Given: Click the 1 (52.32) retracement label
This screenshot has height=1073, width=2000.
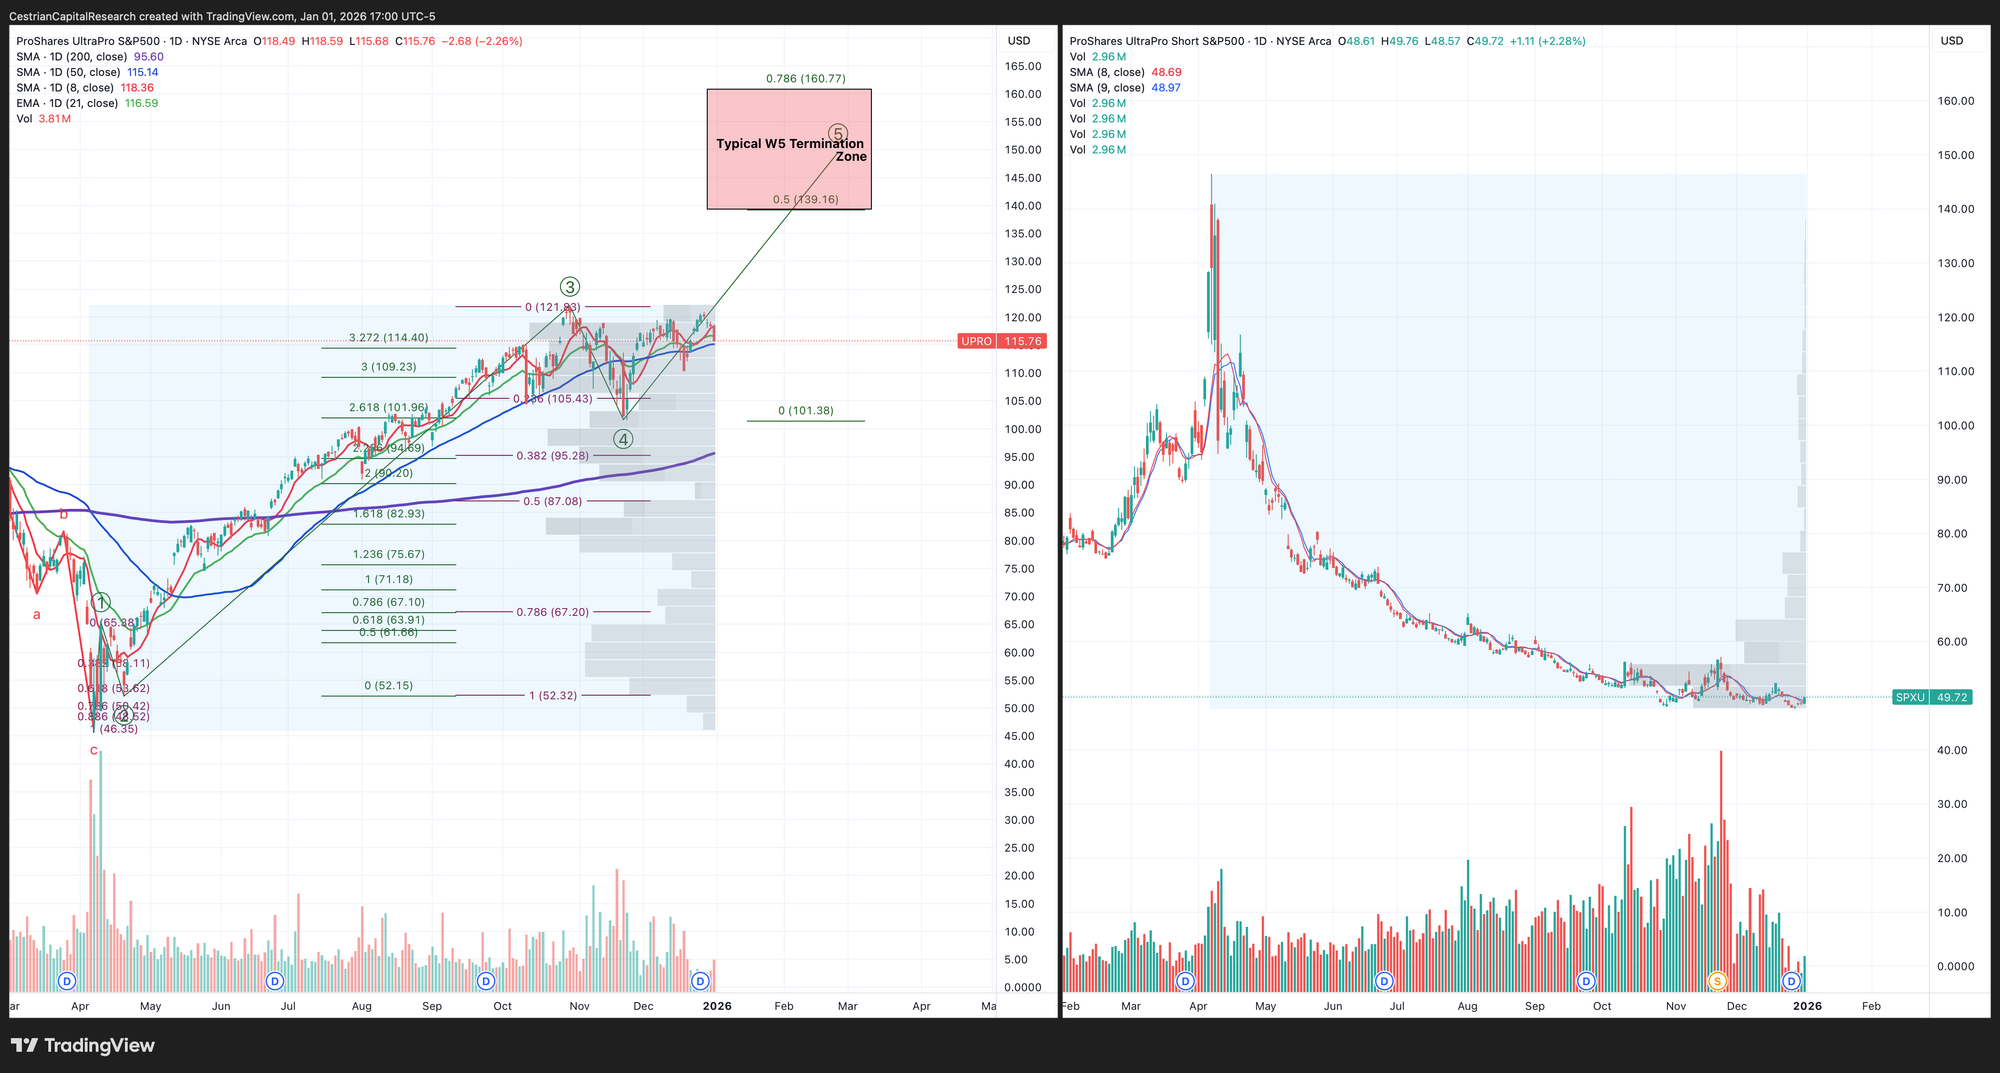Looking at the screenshot, I should [x=553, y=695].
